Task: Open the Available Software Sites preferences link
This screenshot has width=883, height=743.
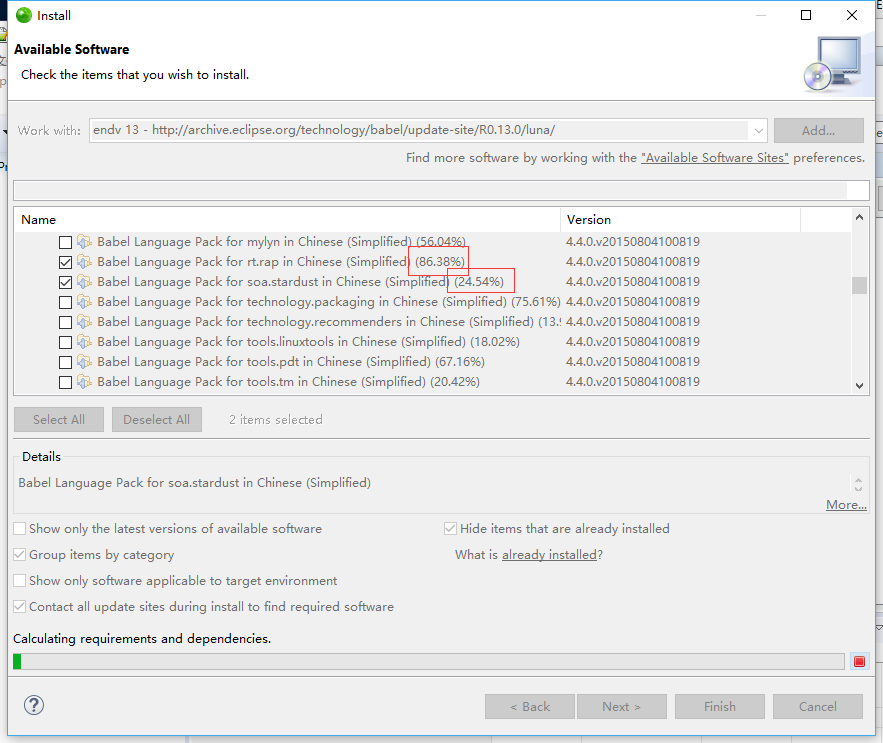Action: (715, 158)
